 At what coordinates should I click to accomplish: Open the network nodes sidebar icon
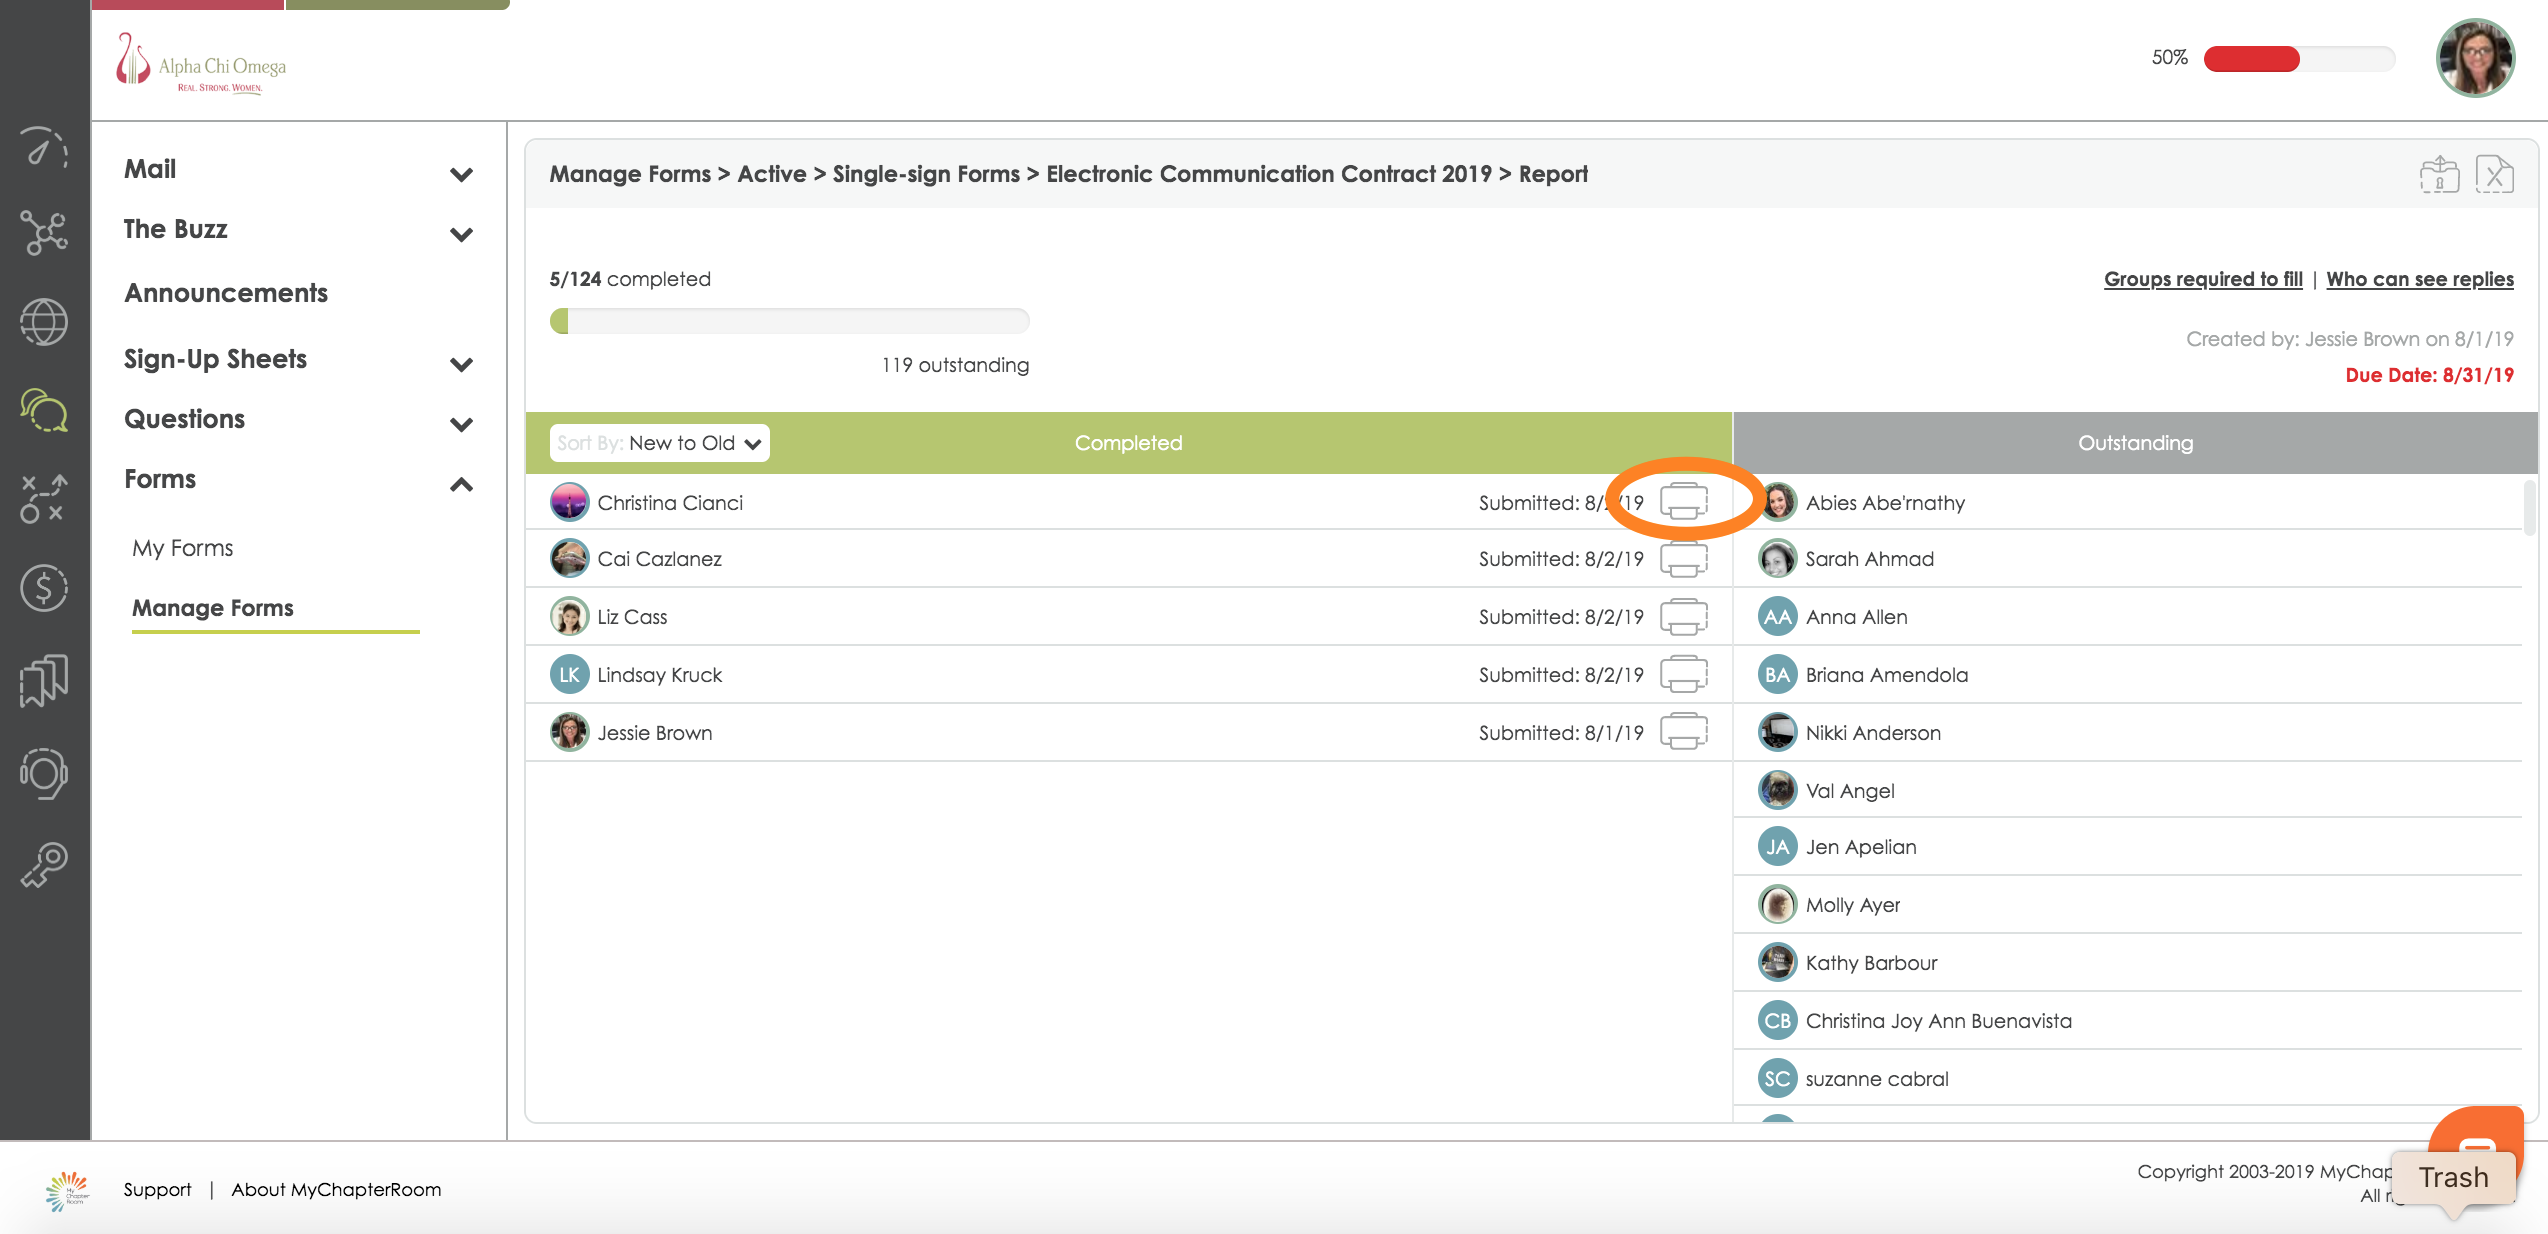click(44, 233)
